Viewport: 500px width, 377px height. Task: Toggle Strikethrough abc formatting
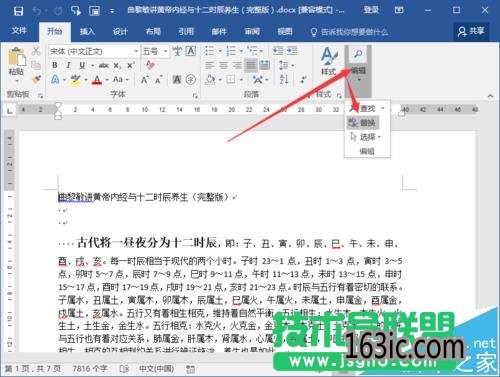pyautogui.click(x=104, y=65)
